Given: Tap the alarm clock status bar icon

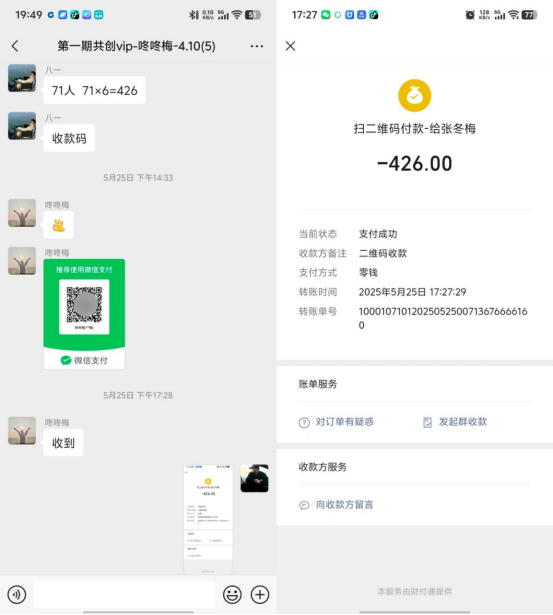Looking at the screenshot, I should pyautogui.click(x=470, y=15).
